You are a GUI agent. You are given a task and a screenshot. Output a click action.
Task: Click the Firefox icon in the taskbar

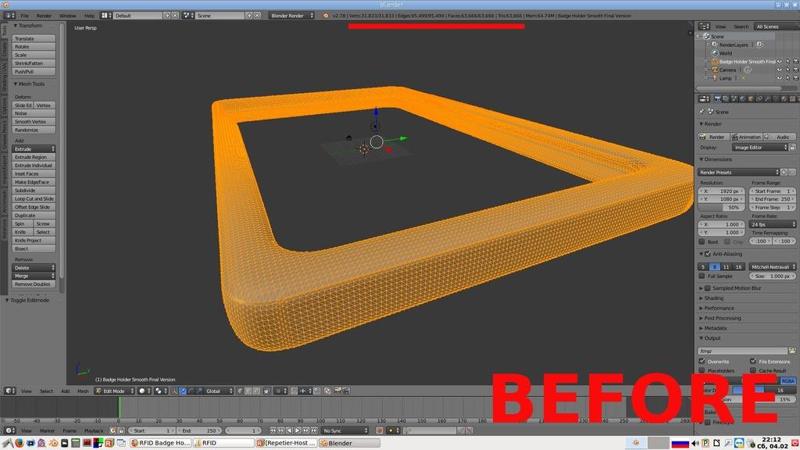click(x=19, y=443)
